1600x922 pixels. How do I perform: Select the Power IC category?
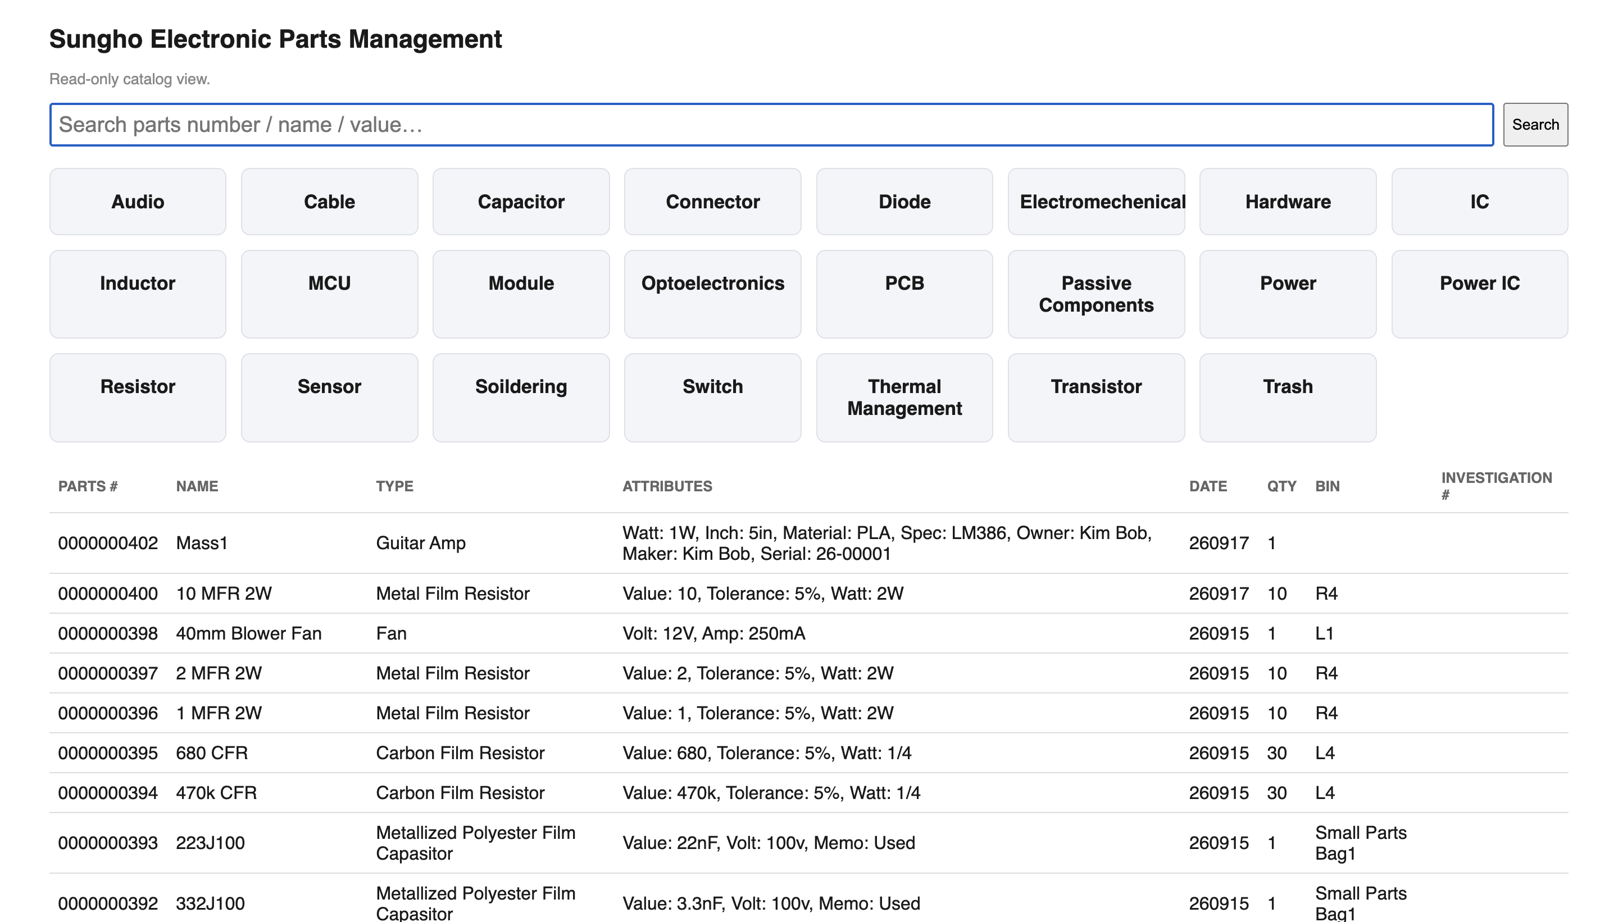coord(1479,294)
